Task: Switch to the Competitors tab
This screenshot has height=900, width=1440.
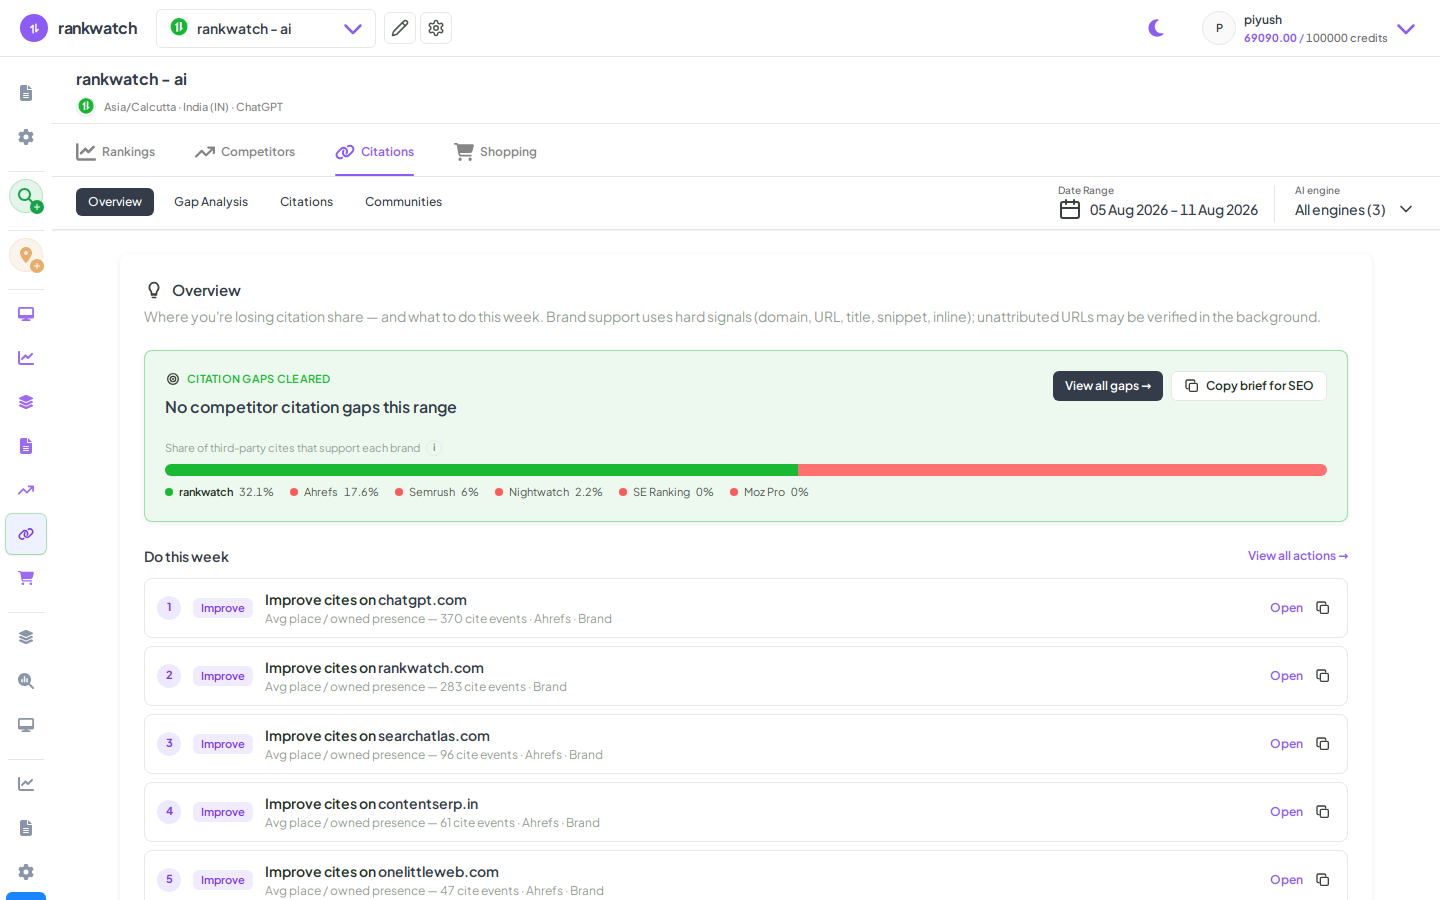Action: [245, 152]
